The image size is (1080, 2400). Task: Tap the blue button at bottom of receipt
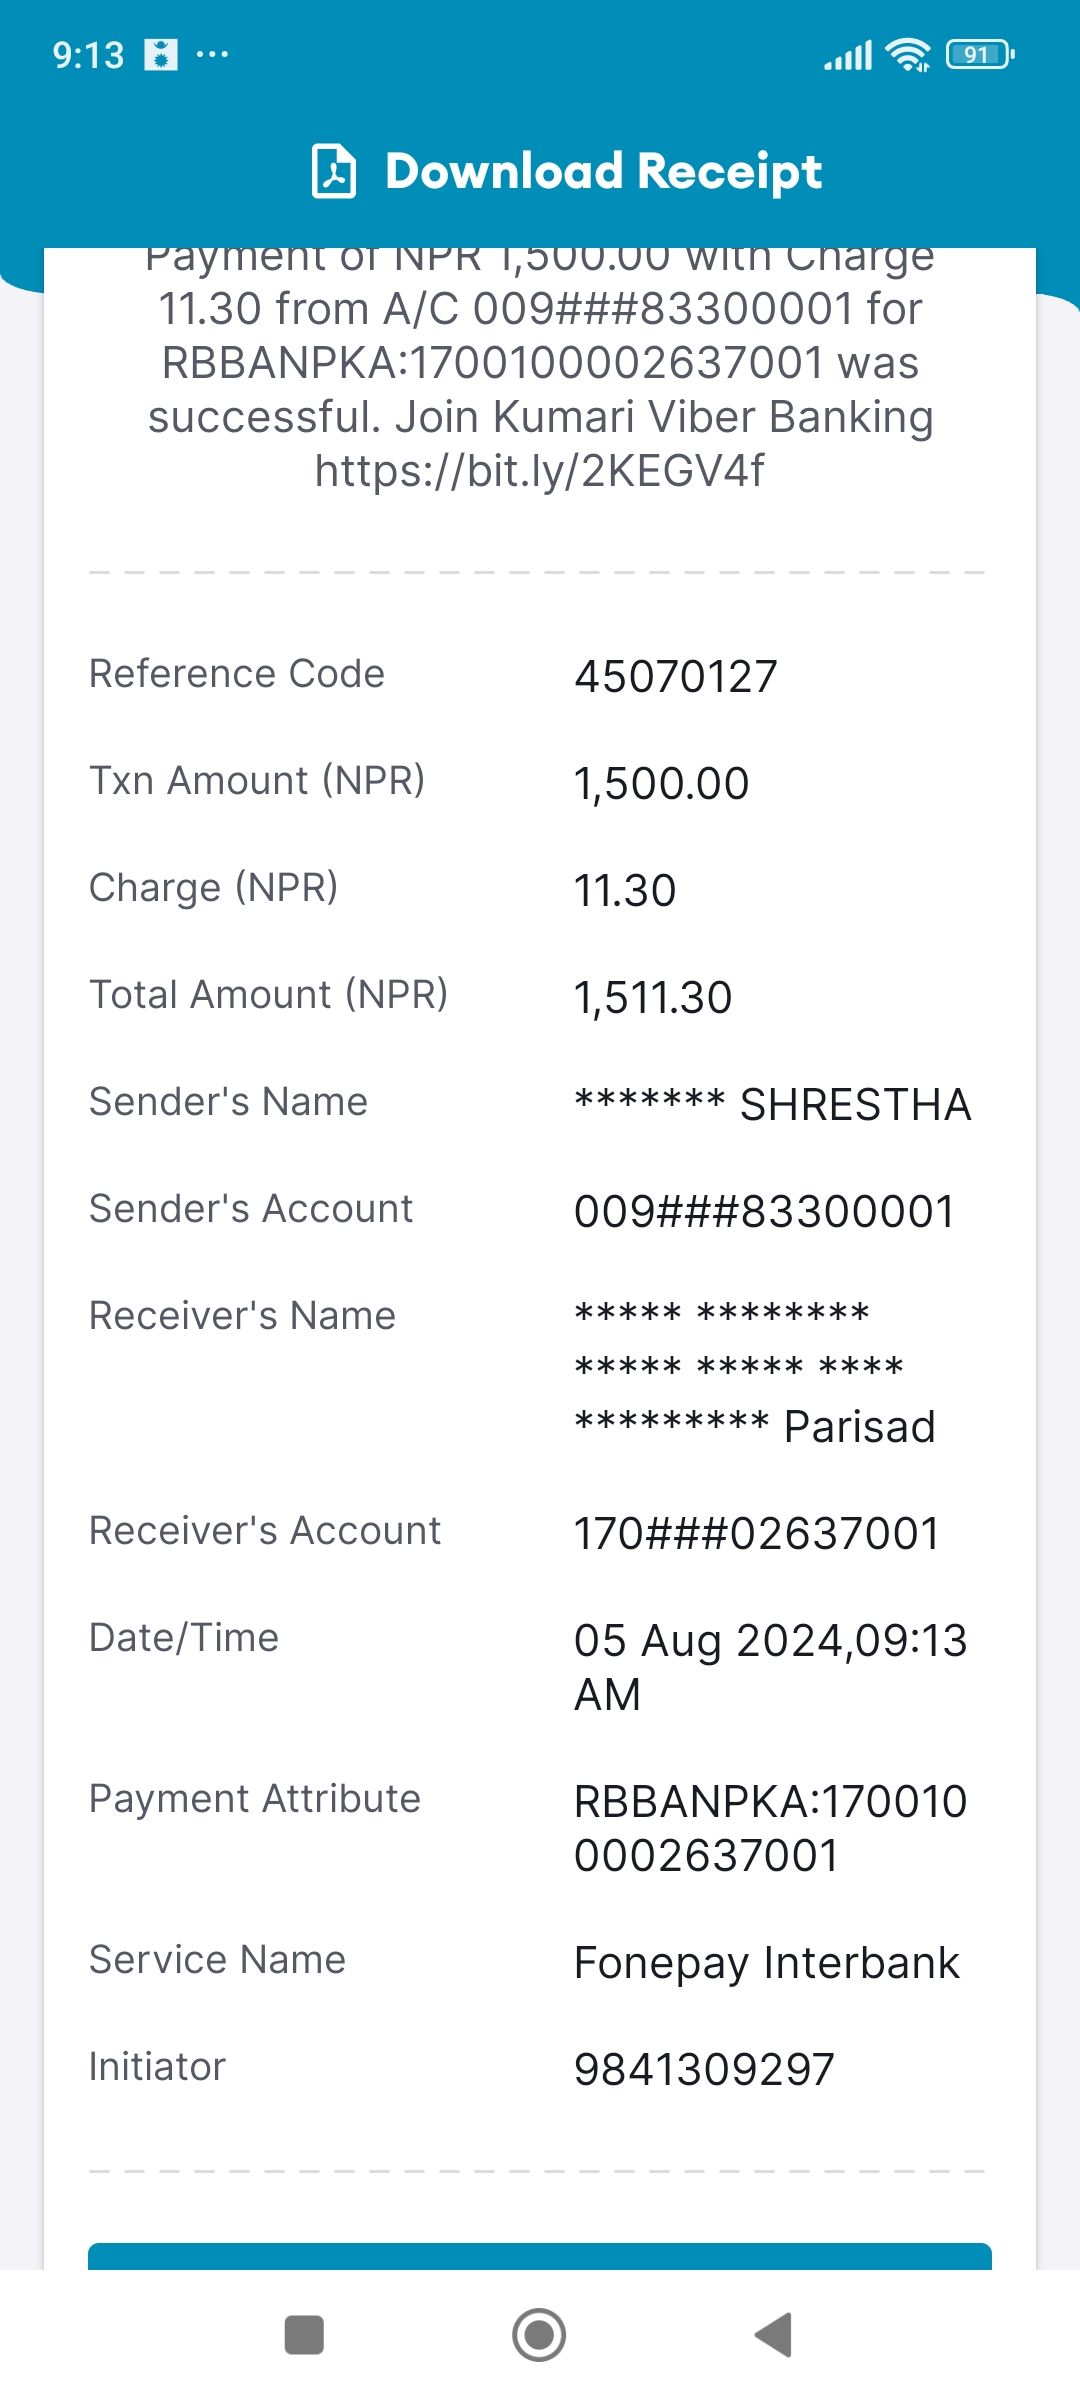point(540,2256)
